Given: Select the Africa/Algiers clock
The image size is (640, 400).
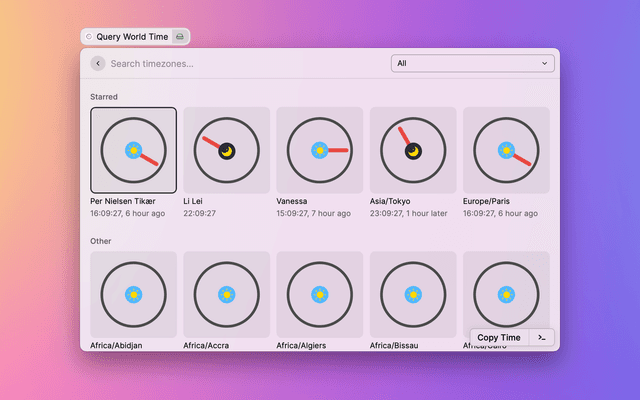Looking at the screenshot, I should (x=319, y=294).
